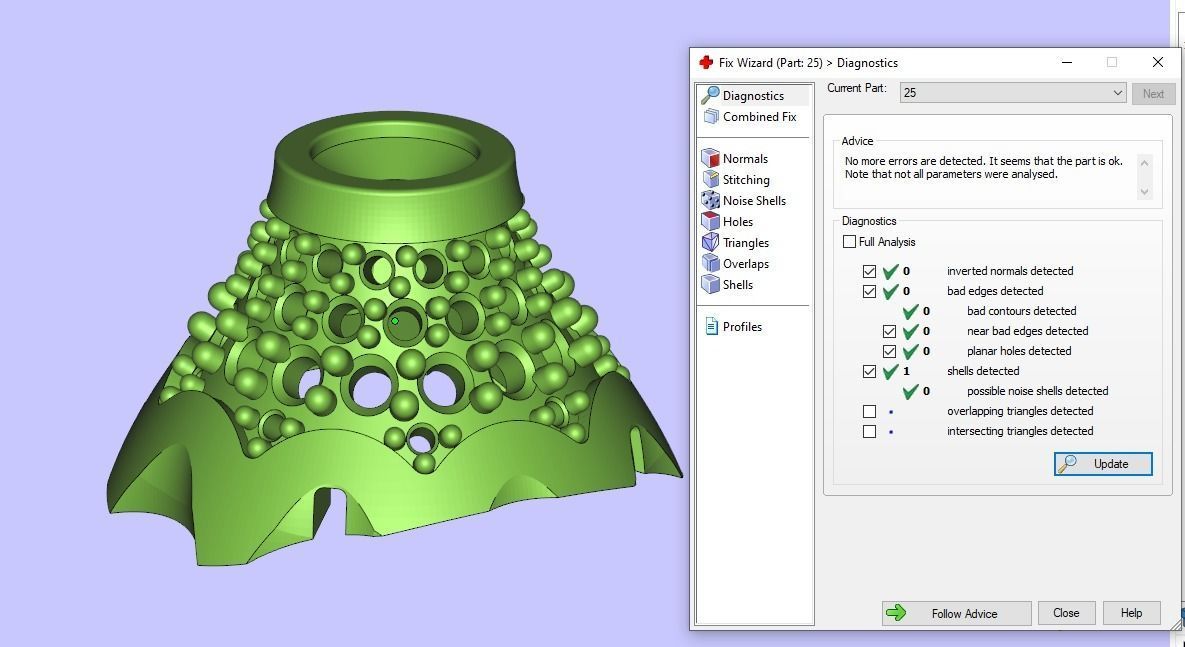This screenshot has height=647, width=1185.
Task: Toggle planar holes detected checkbox
Action: (x=889, y=351)
